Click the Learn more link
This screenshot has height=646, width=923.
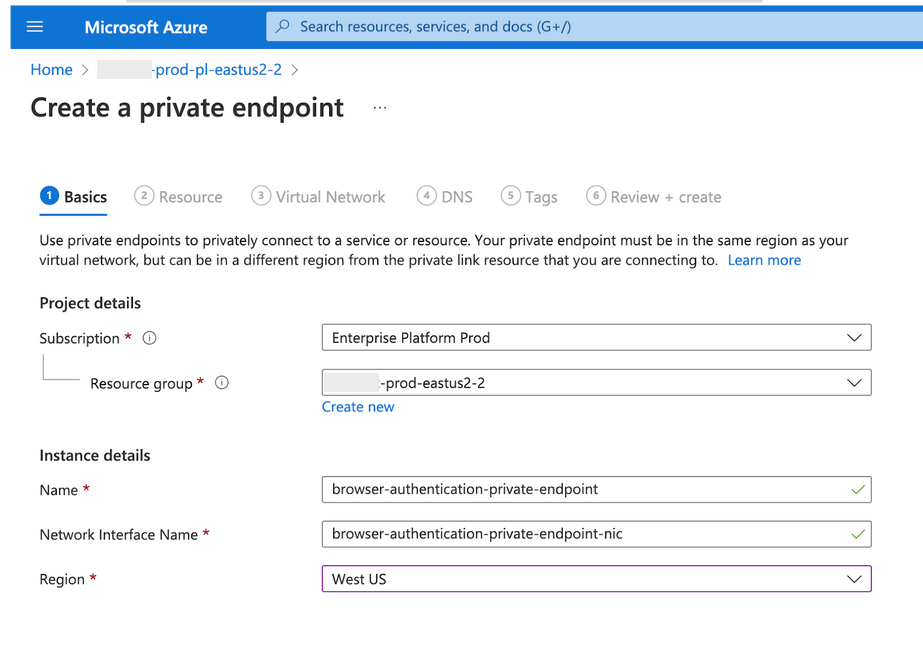point(764,260)
